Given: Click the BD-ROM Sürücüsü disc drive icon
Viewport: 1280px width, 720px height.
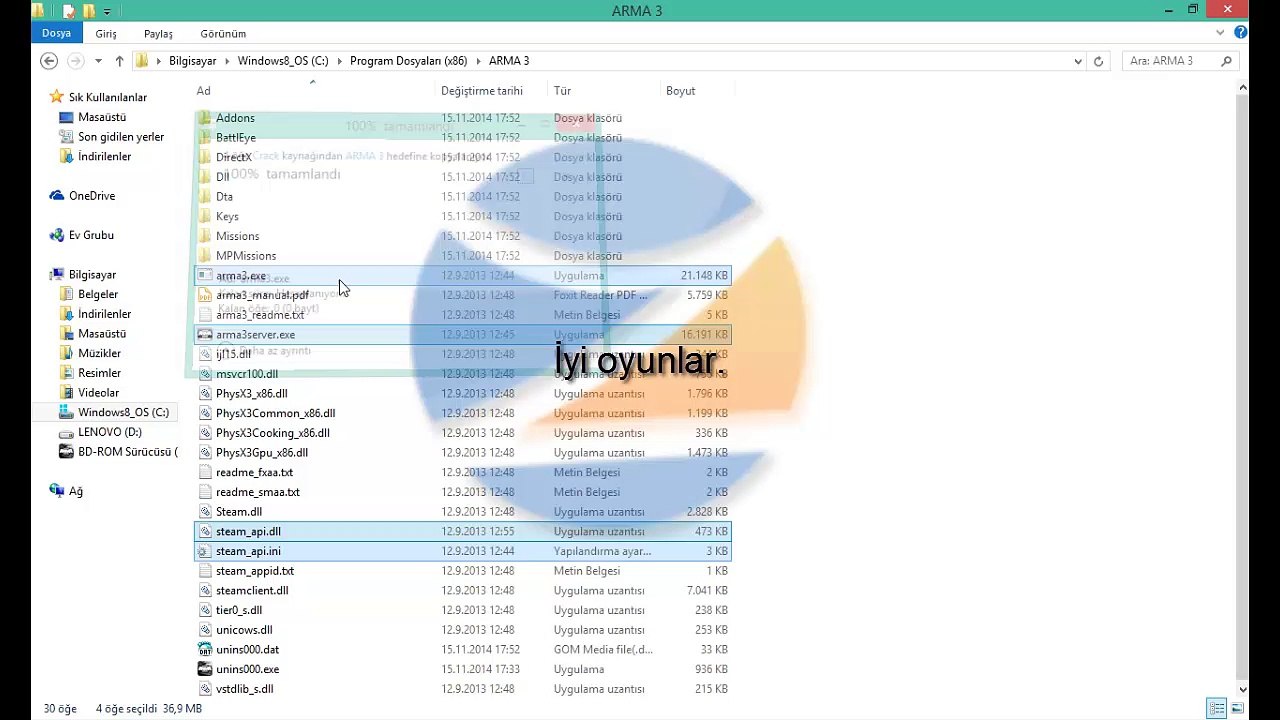Looking at the screenshot, I should (66, 452).
